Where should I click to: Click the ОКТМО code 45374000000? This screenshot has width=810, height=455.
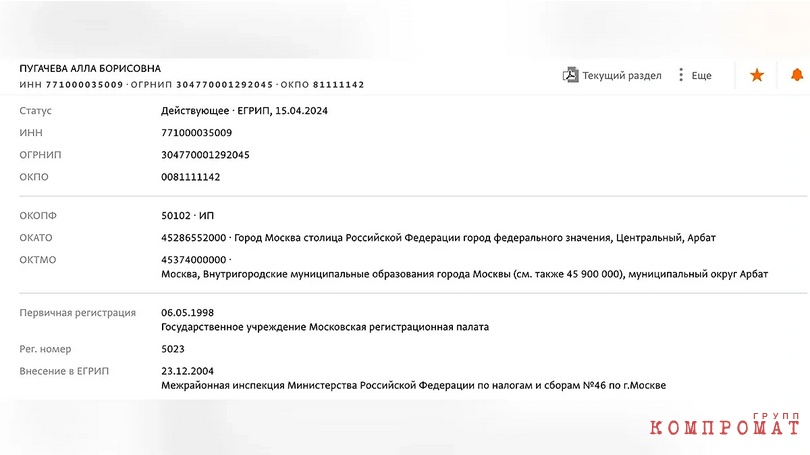pyautogui.click(x=194, y=260)
